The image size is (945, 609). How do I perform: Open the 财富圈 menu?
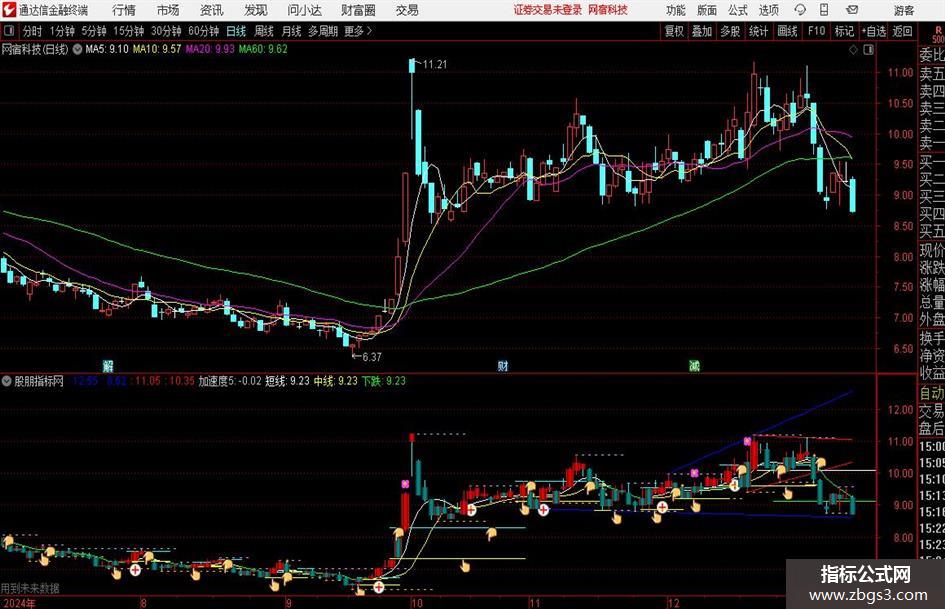pyautogui.click(x=358, y=10)
